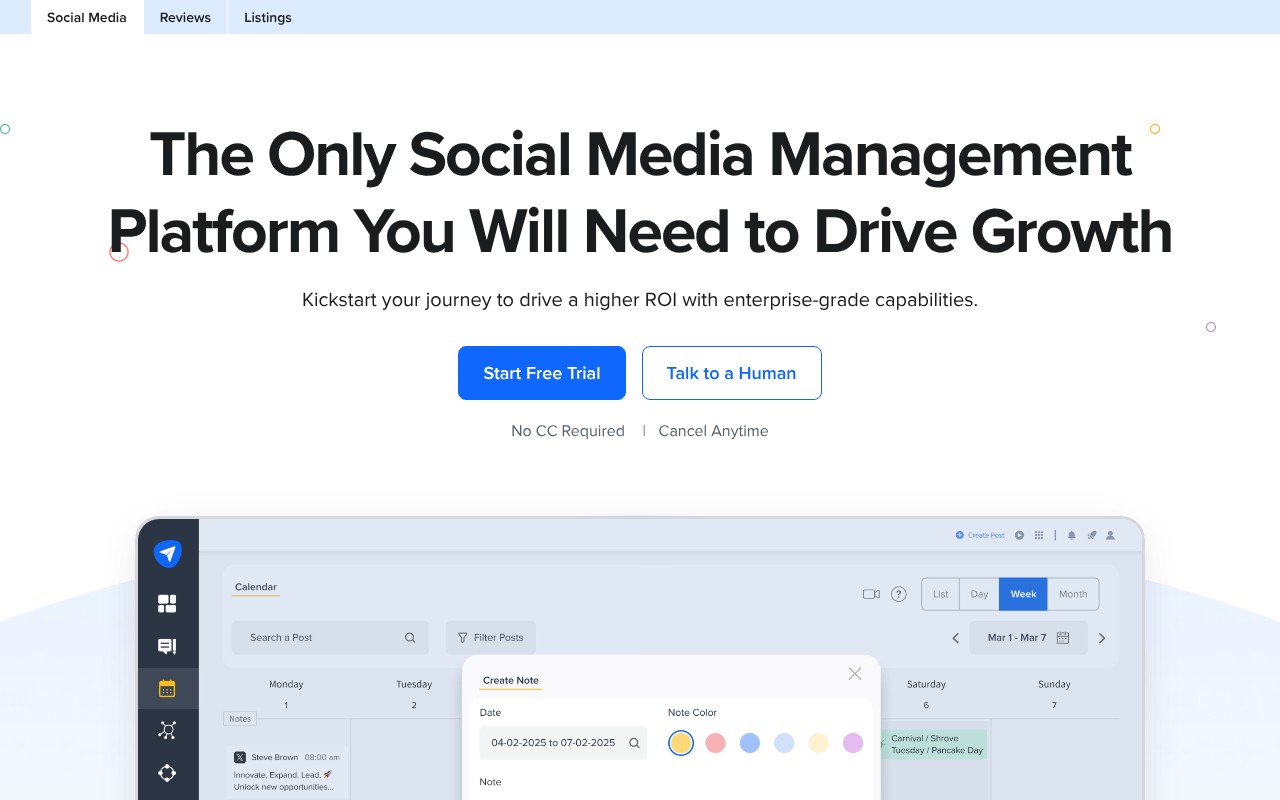Screen dimensions: 1280x800
Task: Select the cream note color swatch
Action: [819, 743]
